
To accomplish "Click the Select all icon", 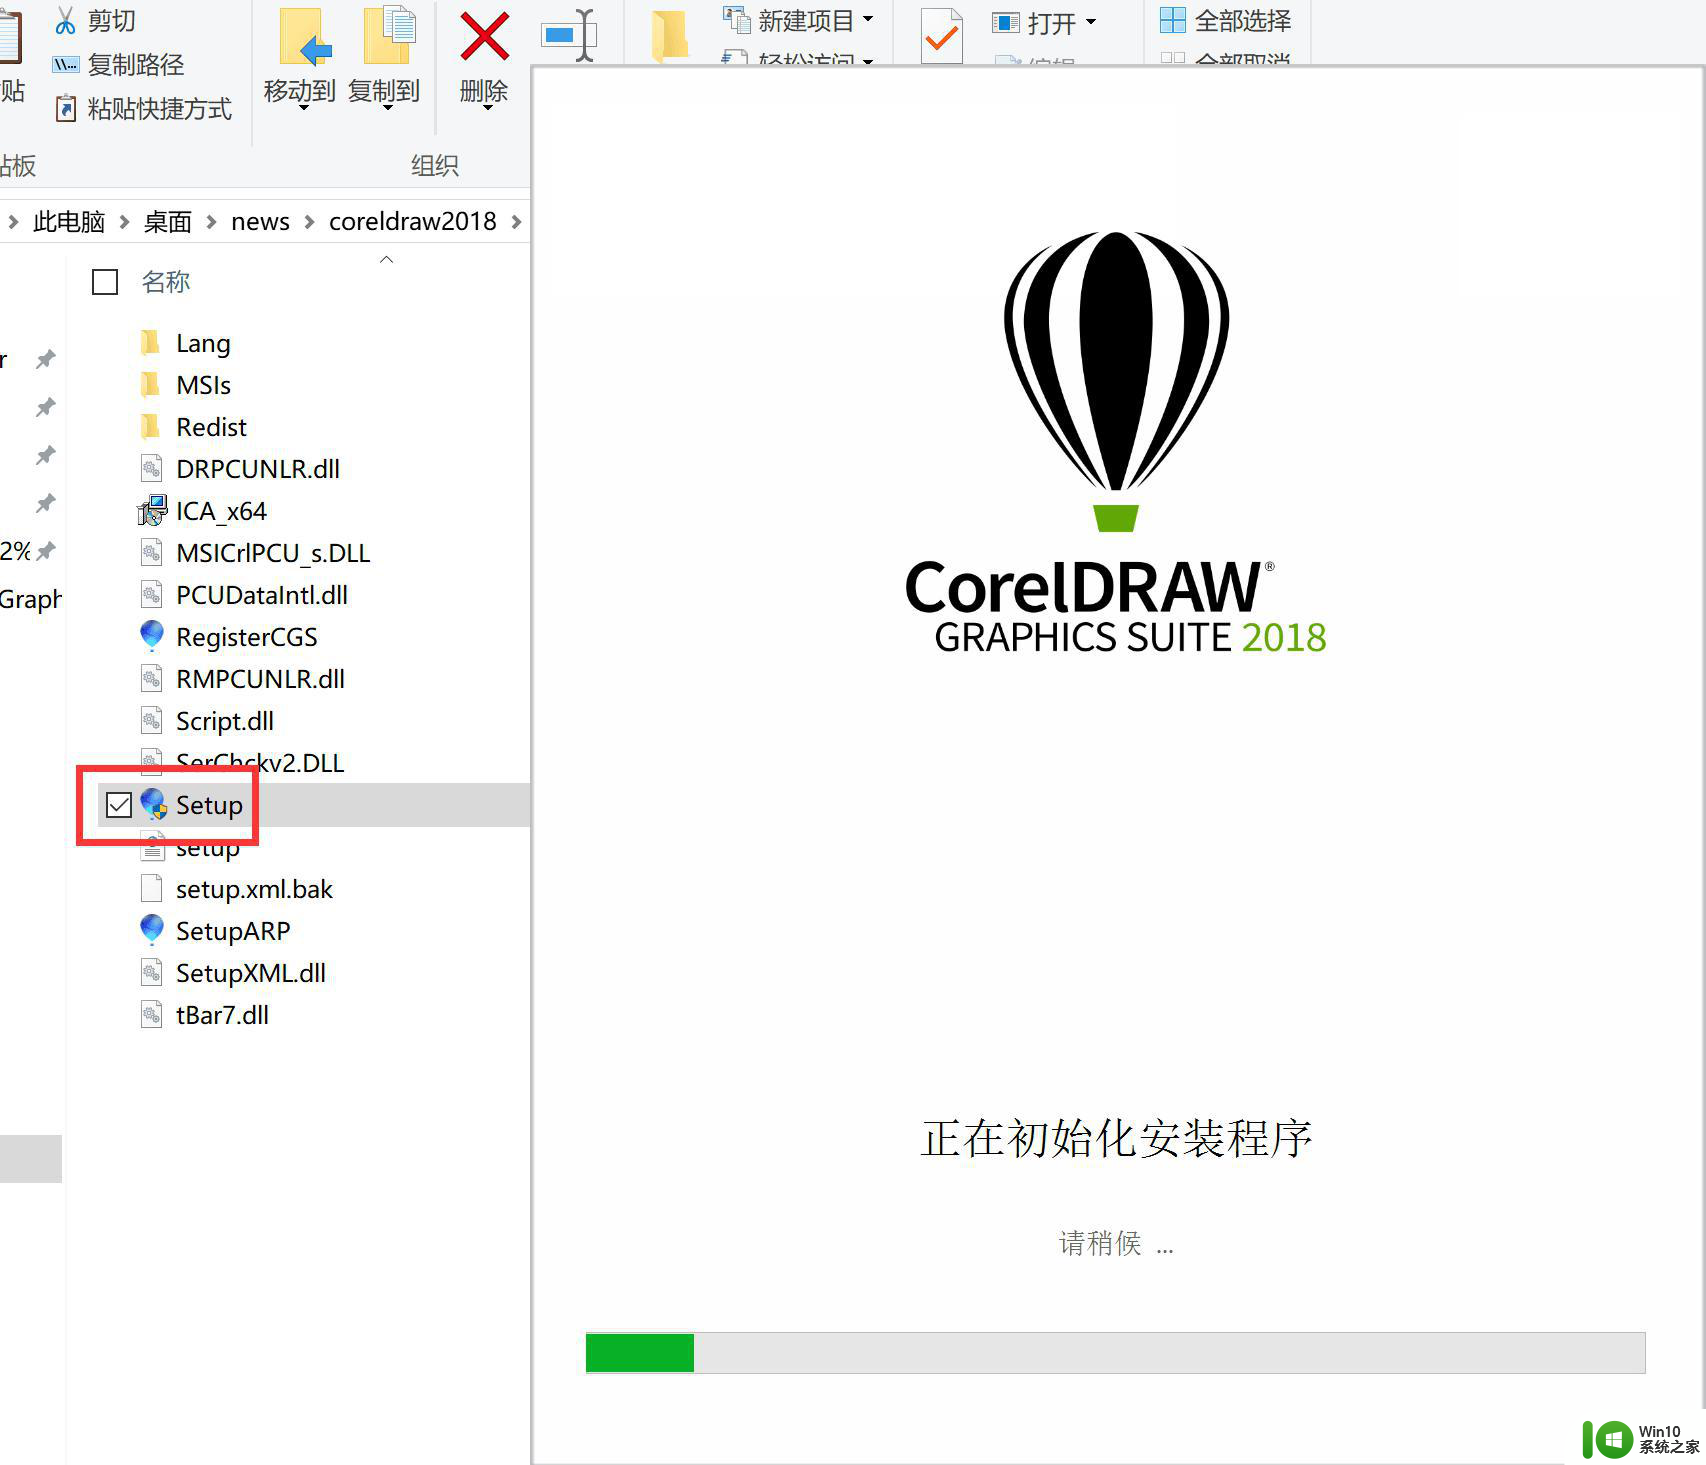I will click(1172, 20).
